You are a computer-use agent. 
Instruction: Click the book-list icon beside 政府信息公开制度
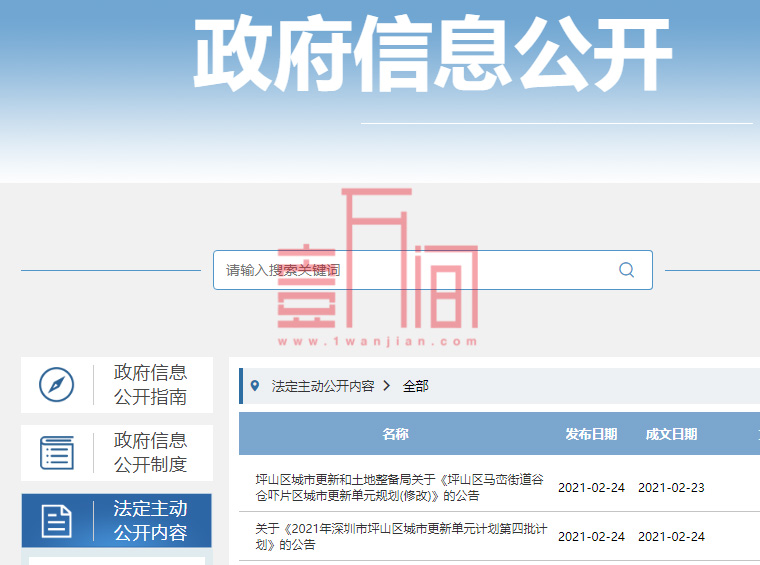pos(57,453)
